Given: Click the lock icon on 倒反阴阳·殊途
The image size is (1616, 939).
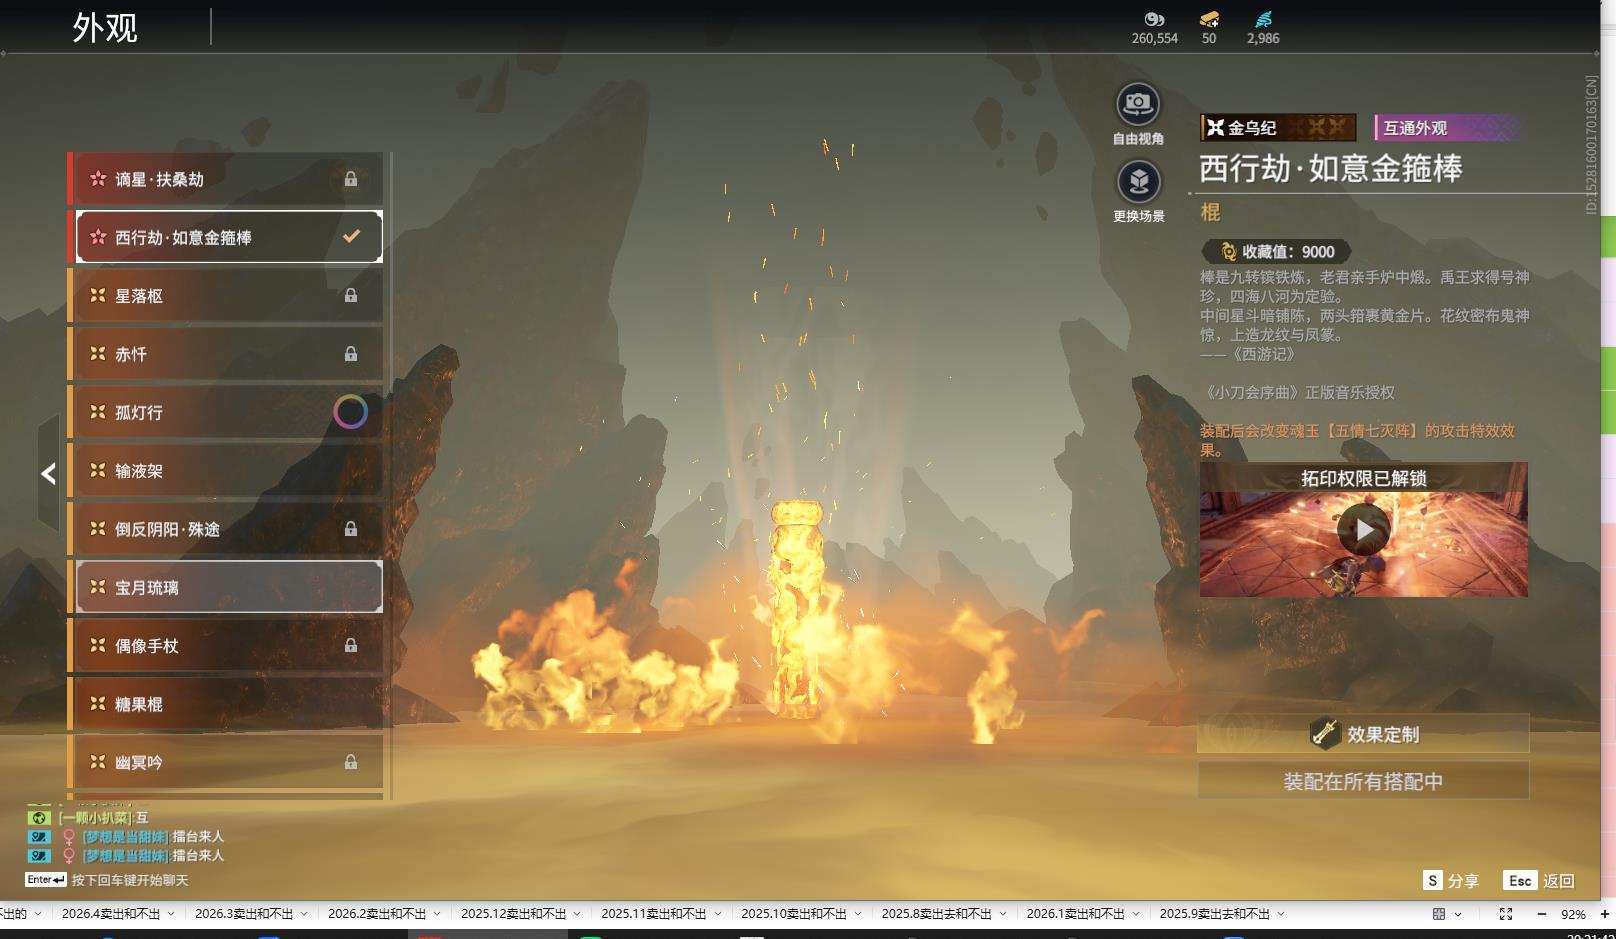Looking at the screenshot, I should coord(351,529).
